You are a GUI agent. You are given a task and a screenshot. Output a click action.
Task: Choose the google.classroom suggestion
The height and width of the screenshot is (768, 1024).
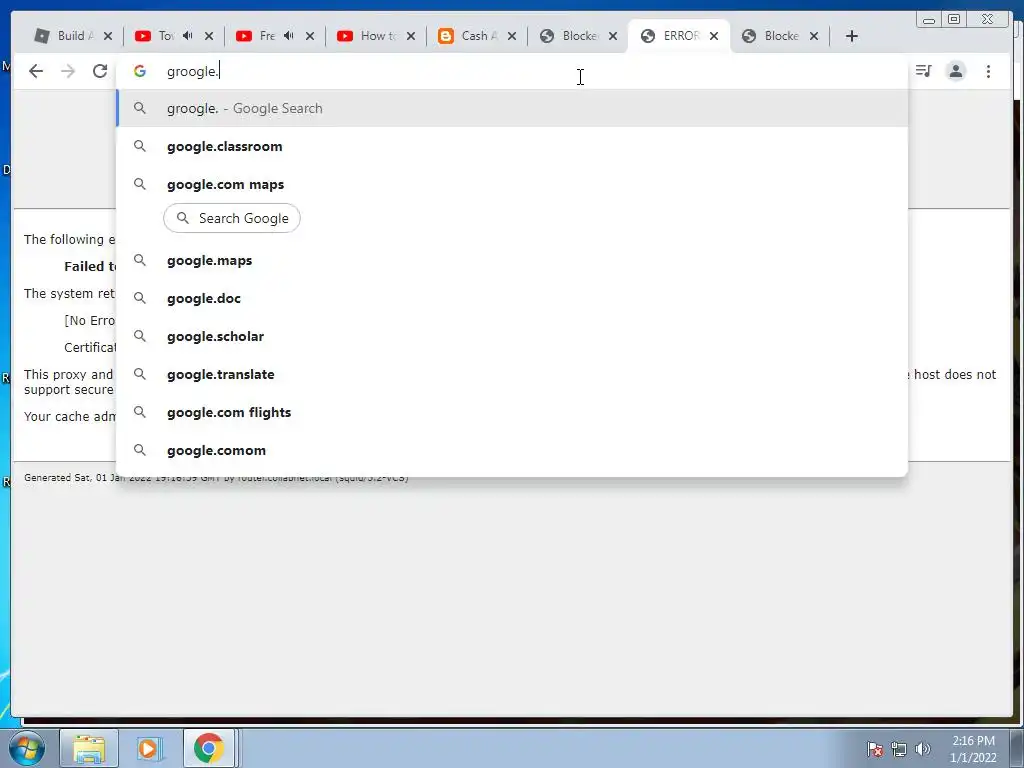point(512,146)
